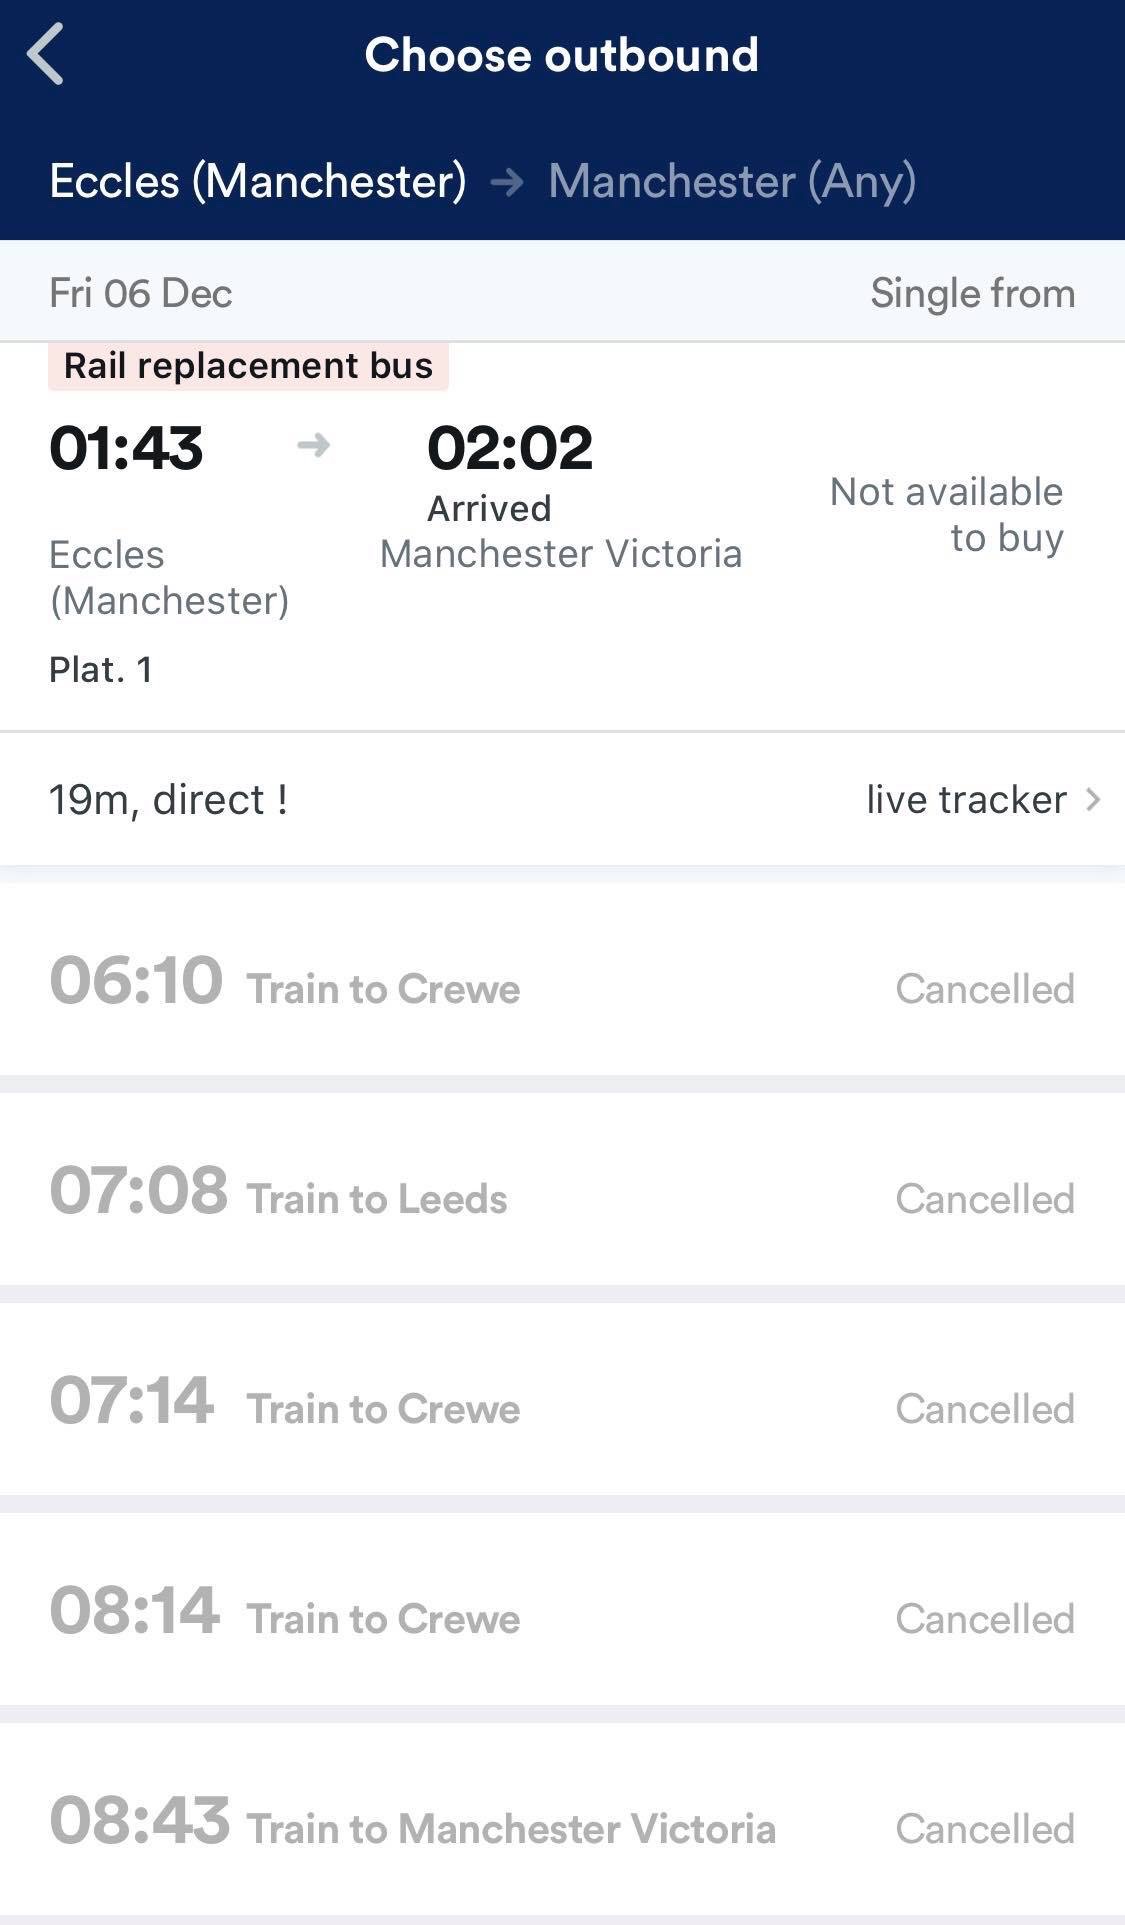Select origin Eccles (Manchester) in header

(x=258, y=182)
